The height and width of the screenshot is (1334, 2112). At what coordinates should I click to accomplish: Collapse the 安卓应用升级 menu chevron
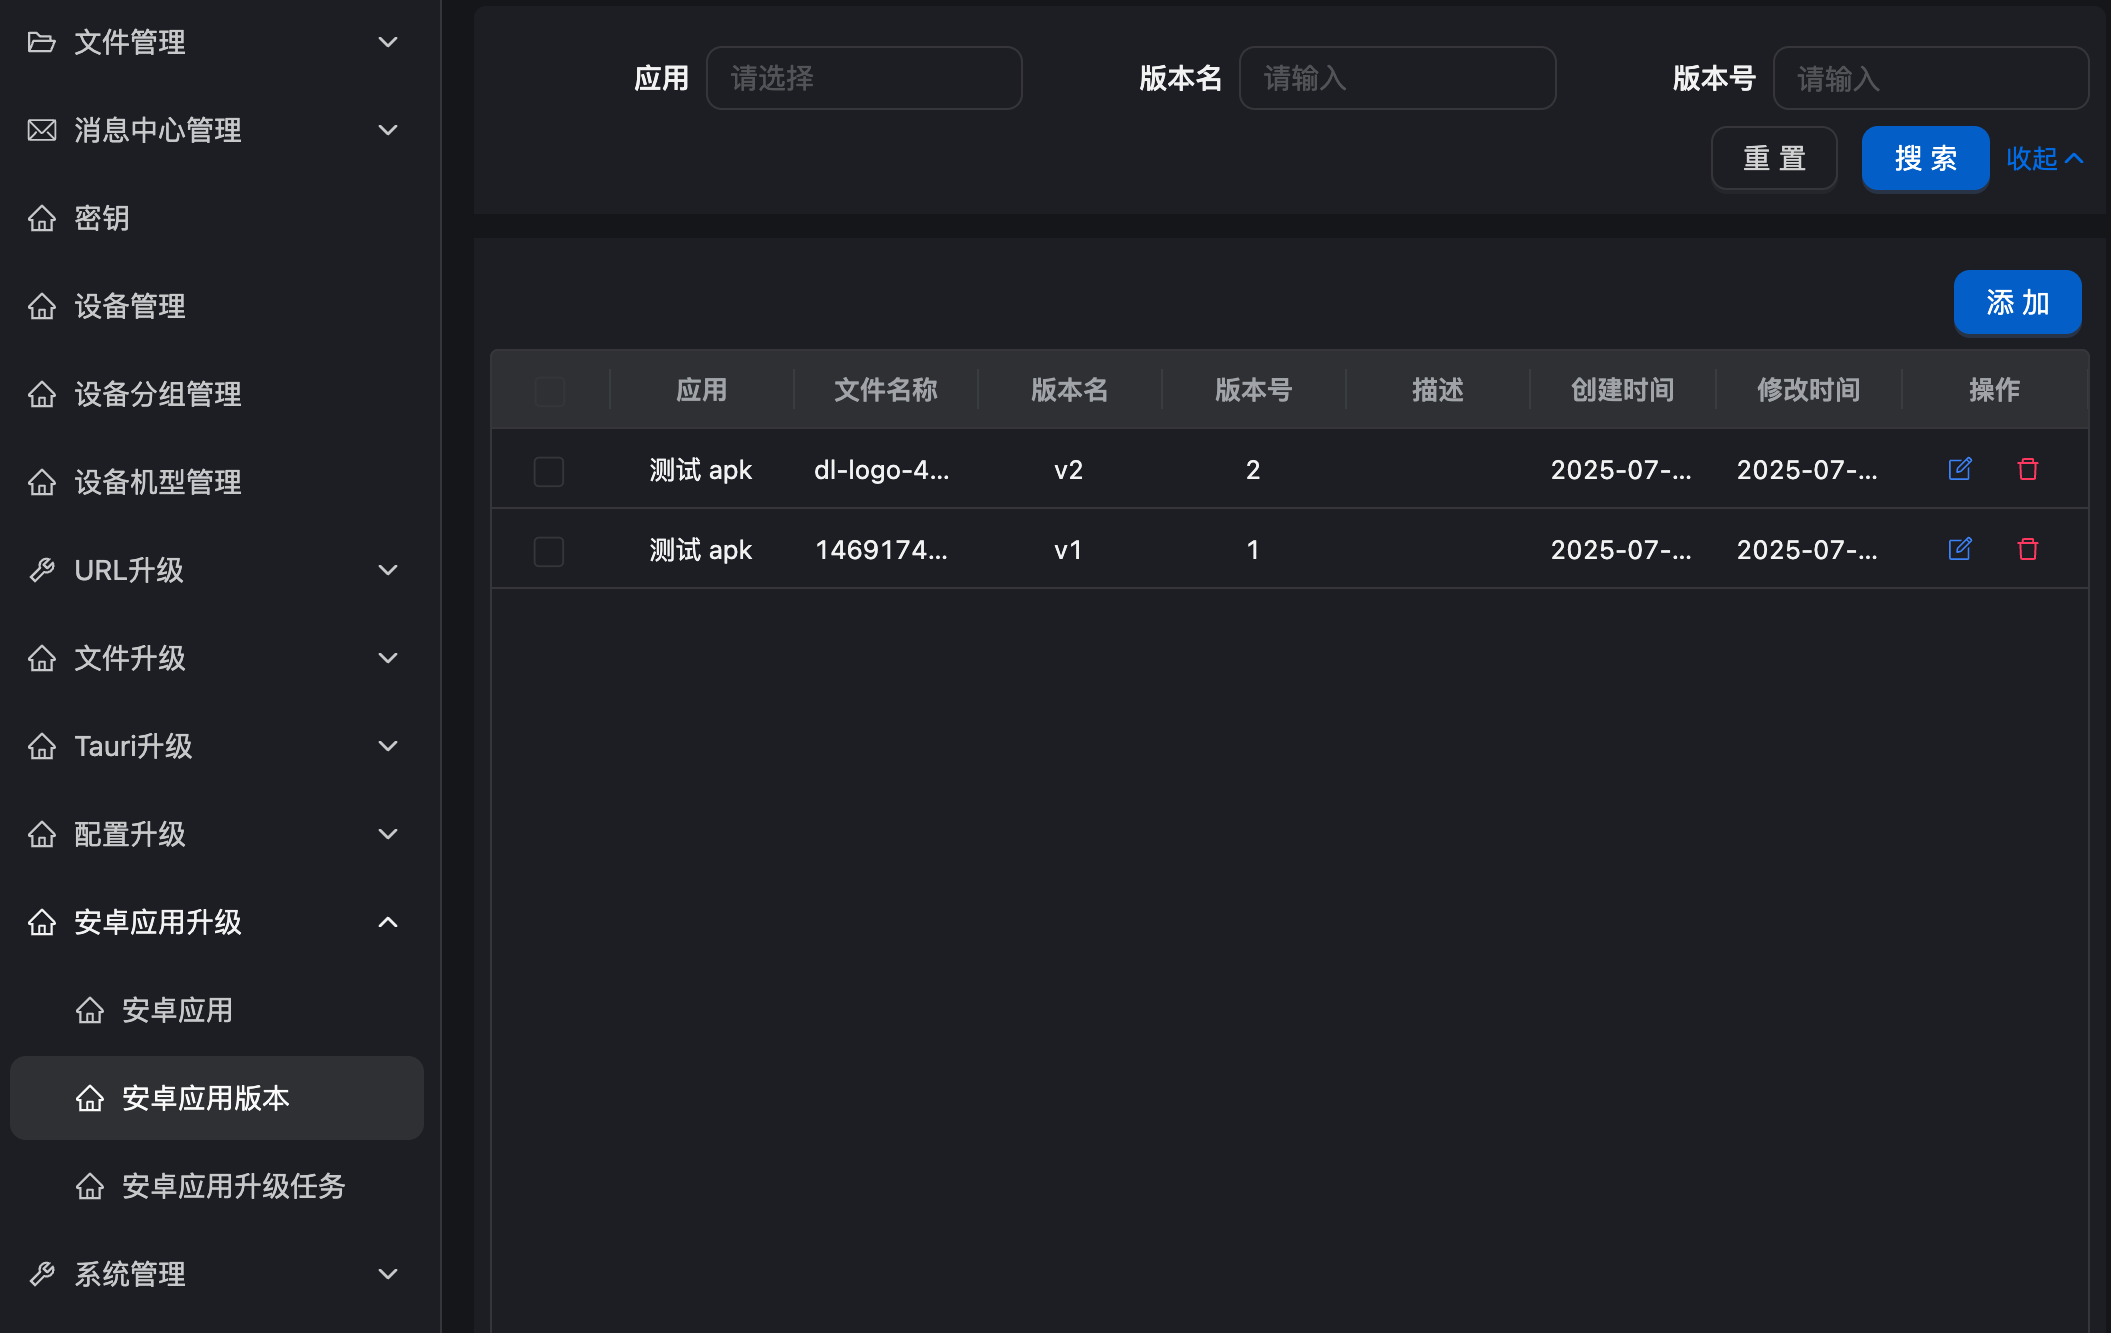coord(388,922)
